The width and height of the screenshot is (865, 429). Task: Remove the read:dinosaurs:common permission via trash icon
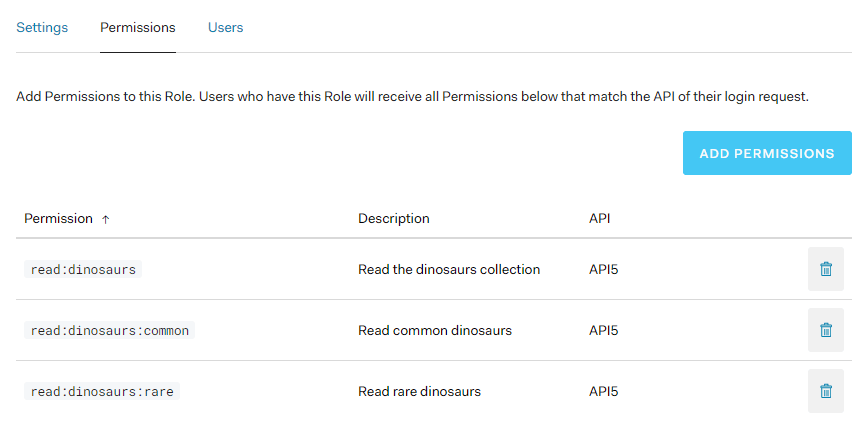[x=825, y=330]
